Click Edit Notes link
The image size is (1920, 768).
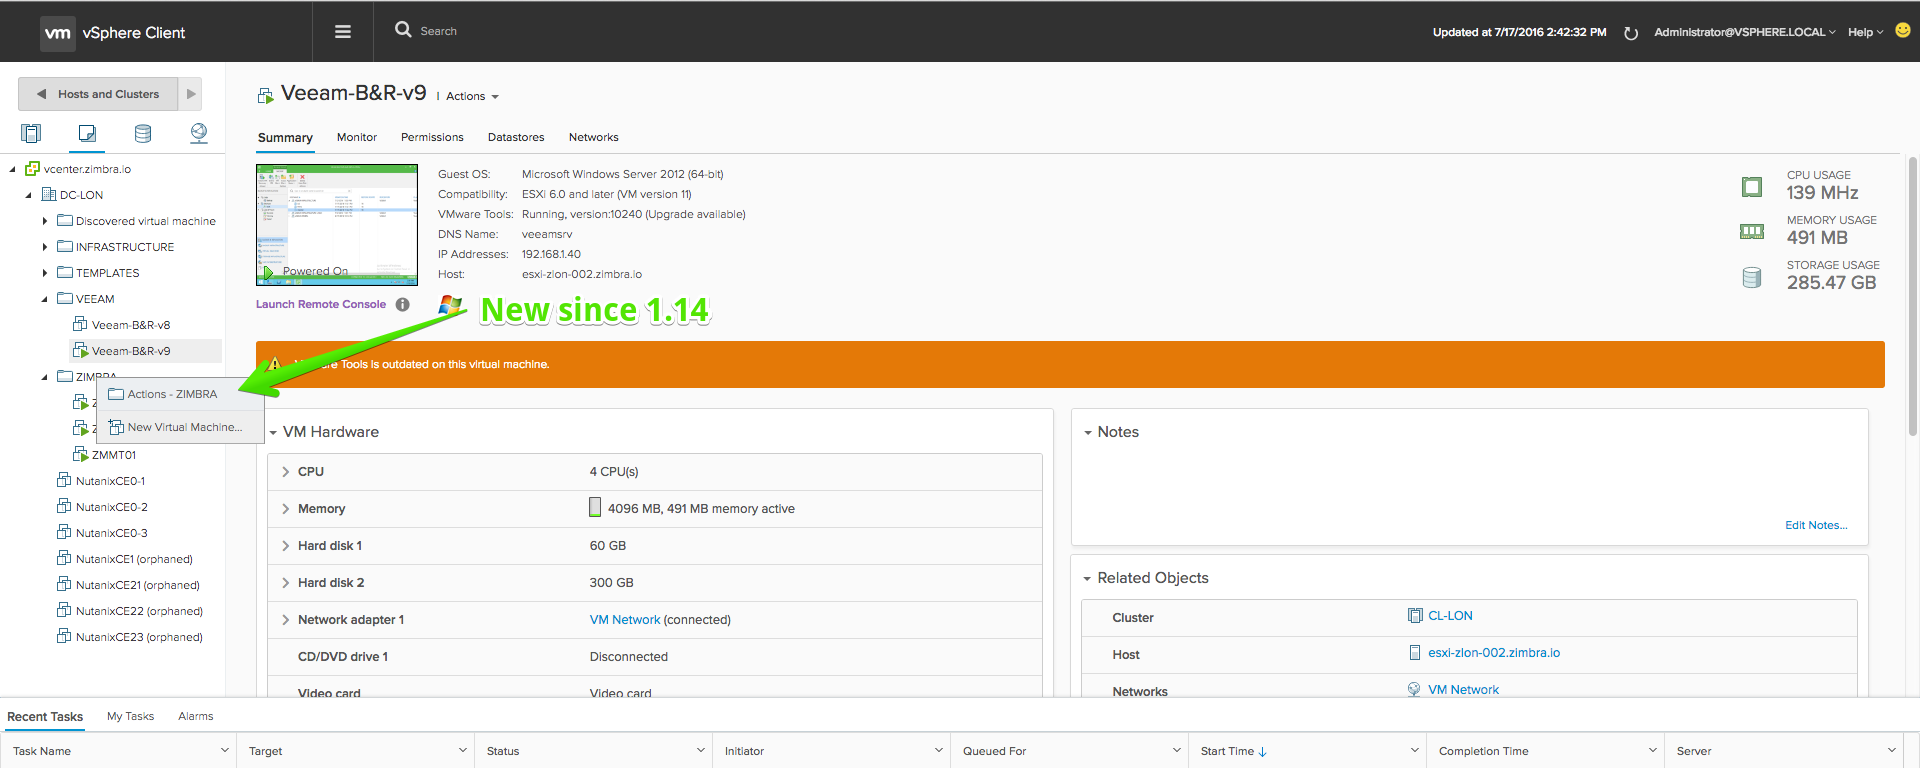(x=1816, y=525)
